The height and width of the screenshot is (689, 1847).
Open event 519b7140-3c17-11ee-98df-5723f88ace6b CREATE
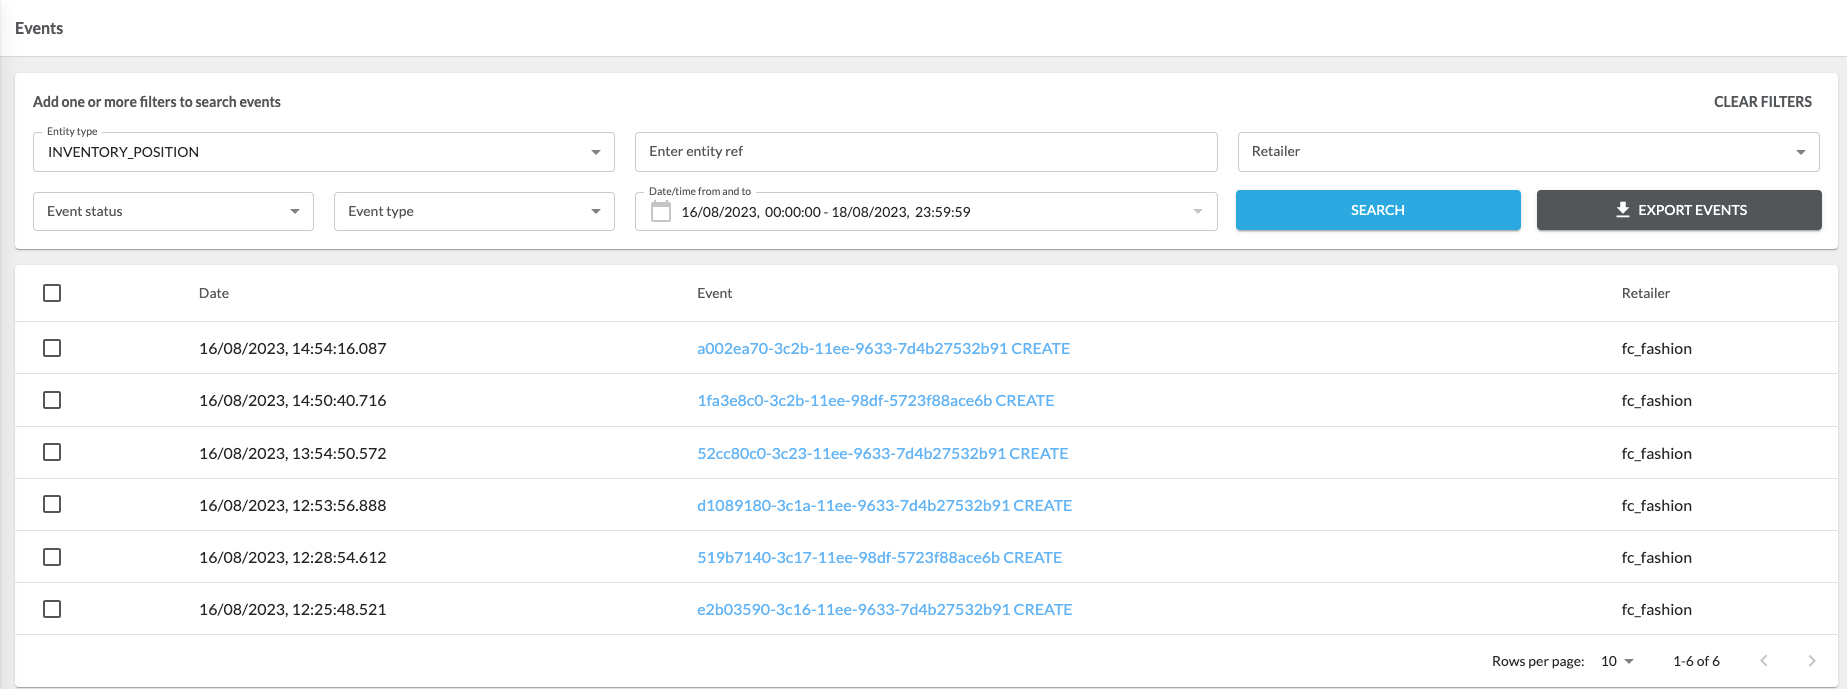tap(879, 557)
